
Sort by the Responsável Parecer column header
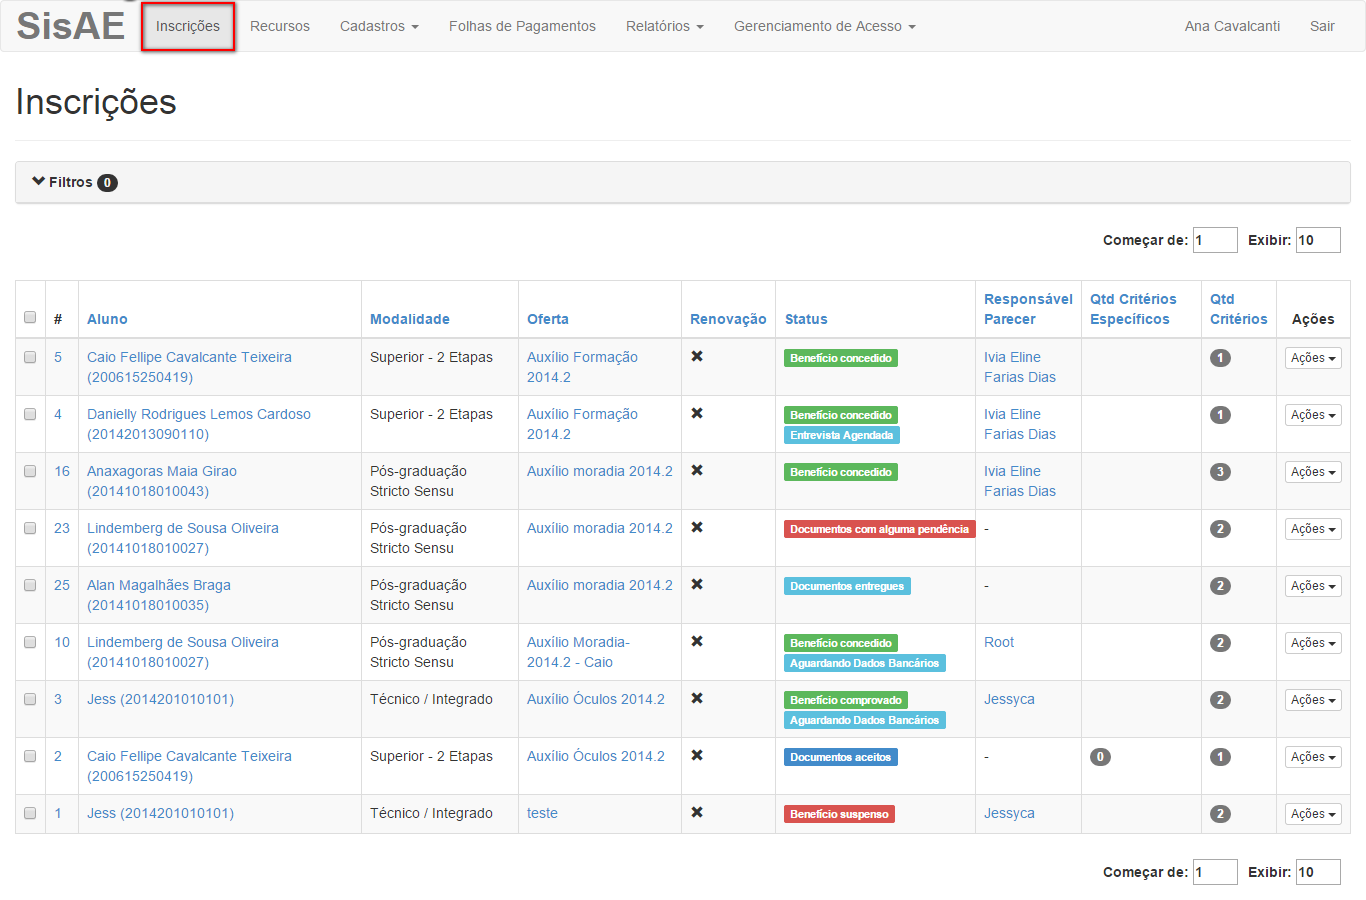(1028, 309)
